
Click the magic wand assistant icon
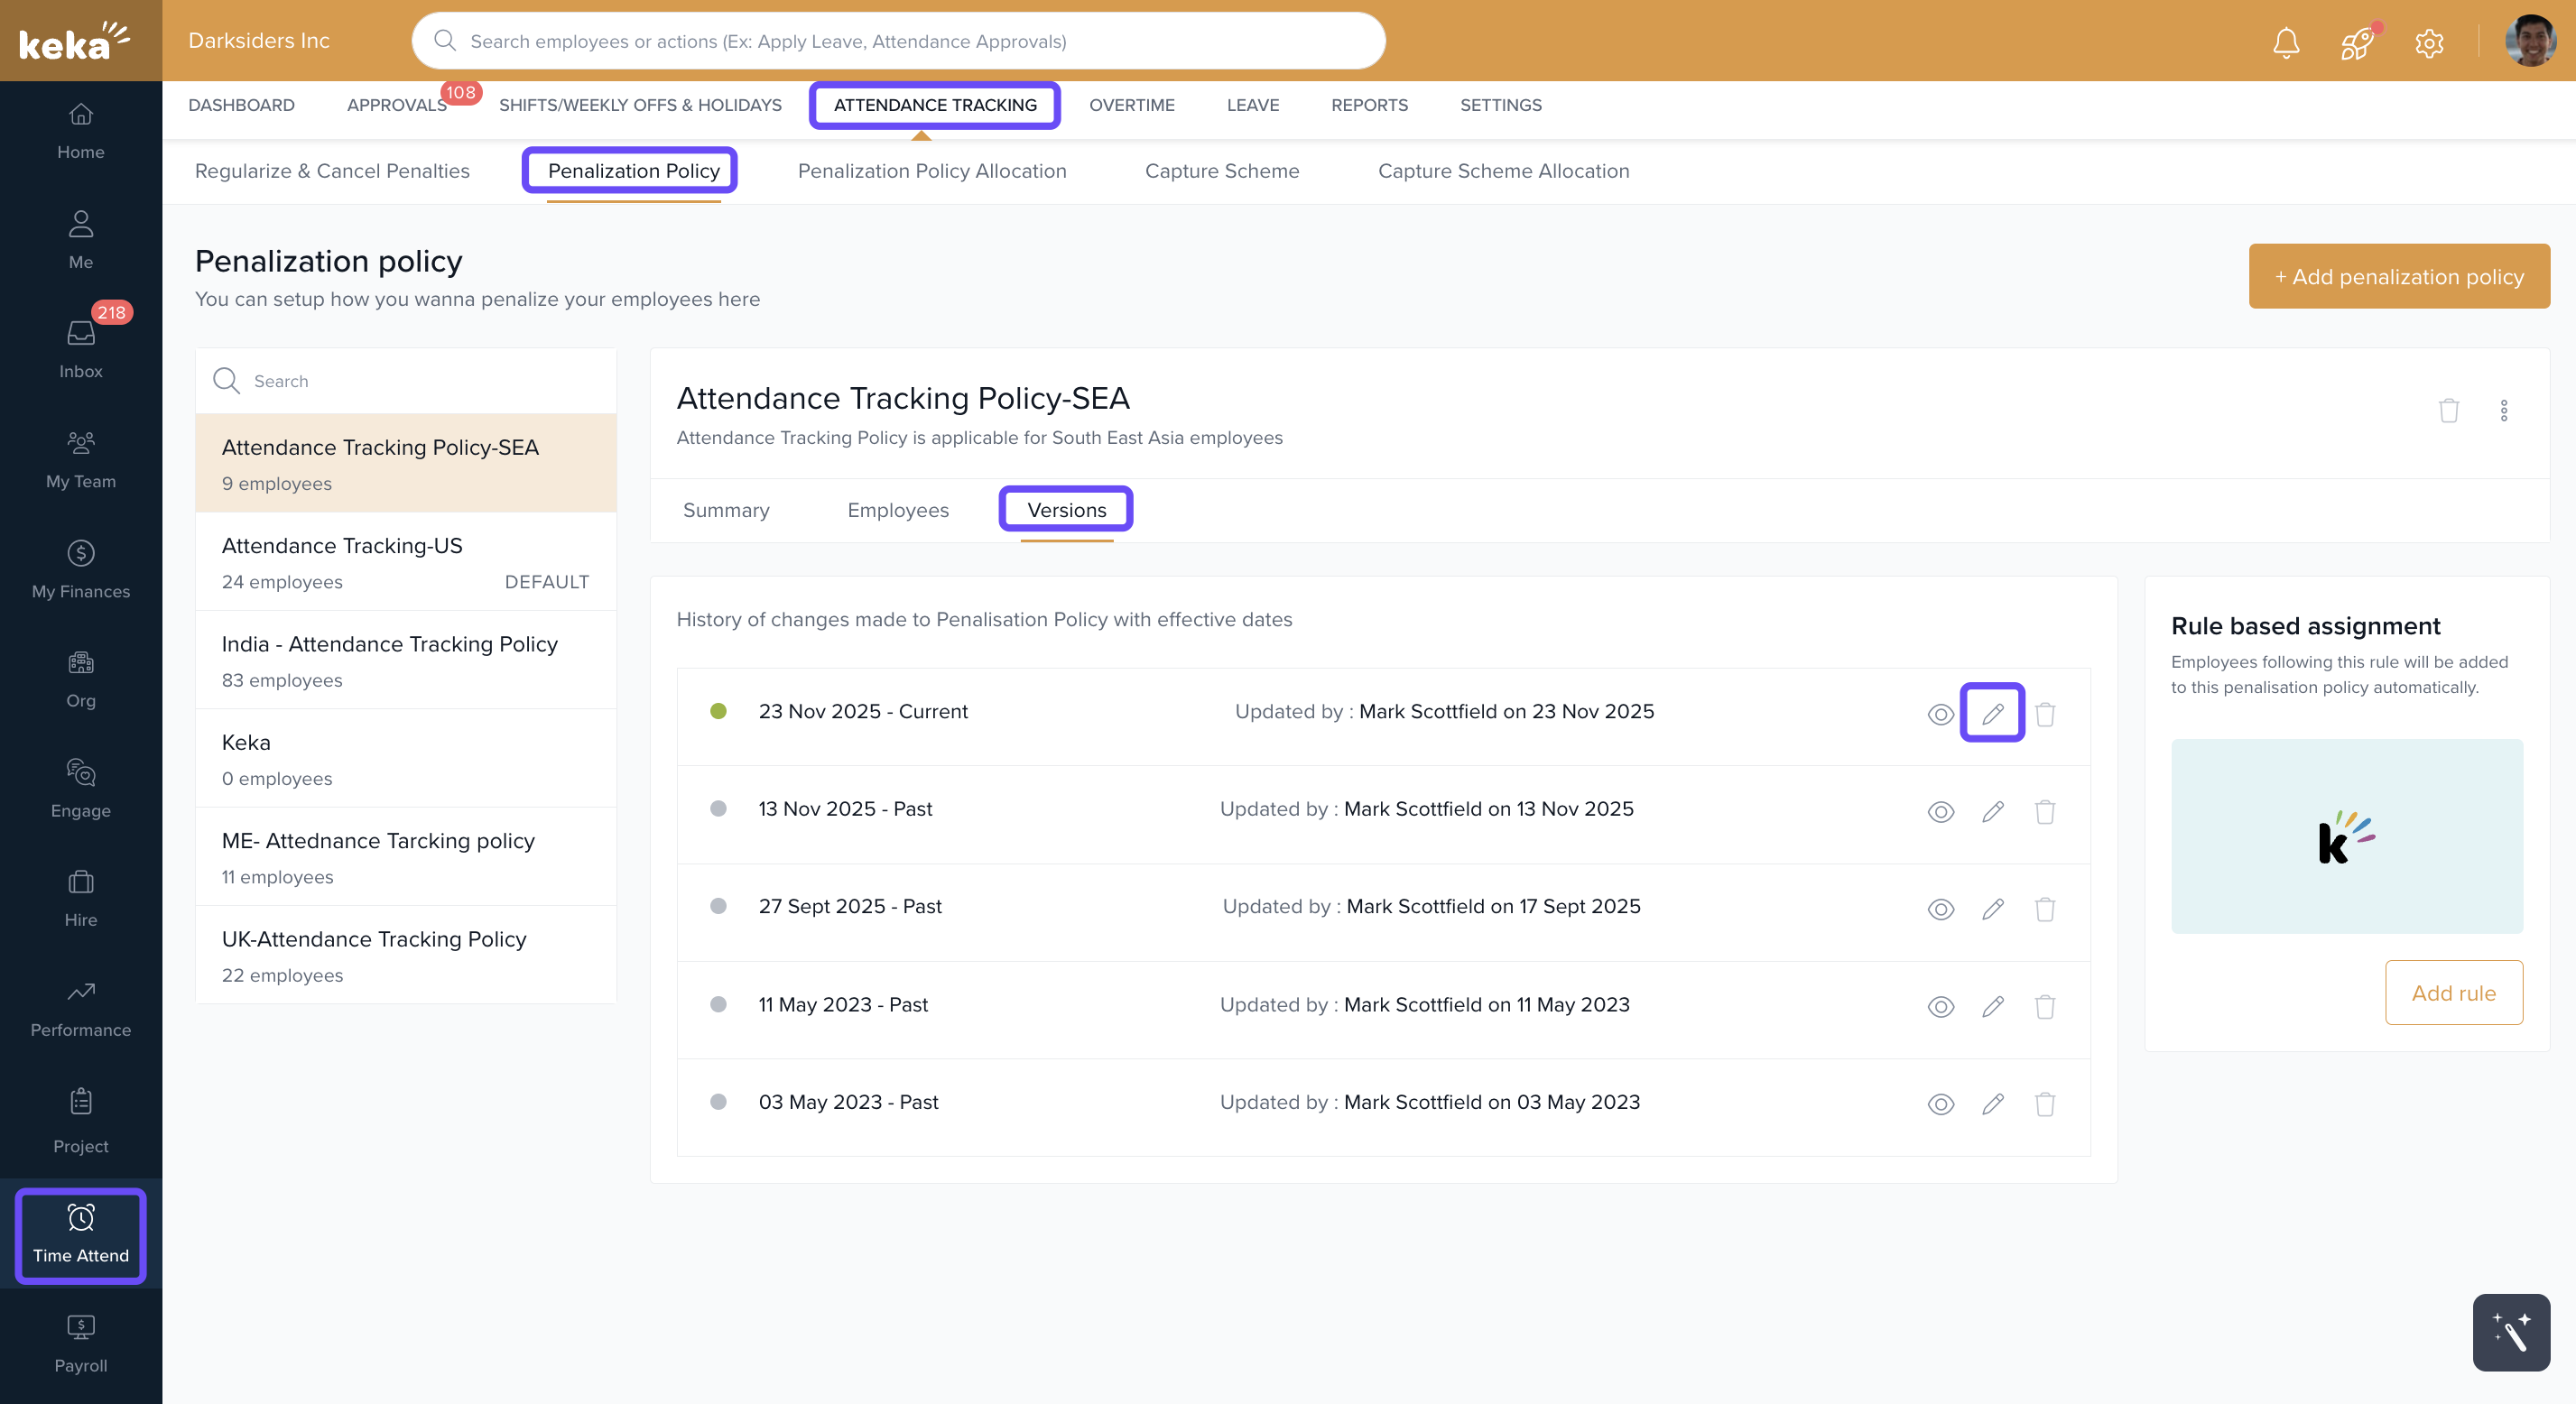[2510, 1332]
